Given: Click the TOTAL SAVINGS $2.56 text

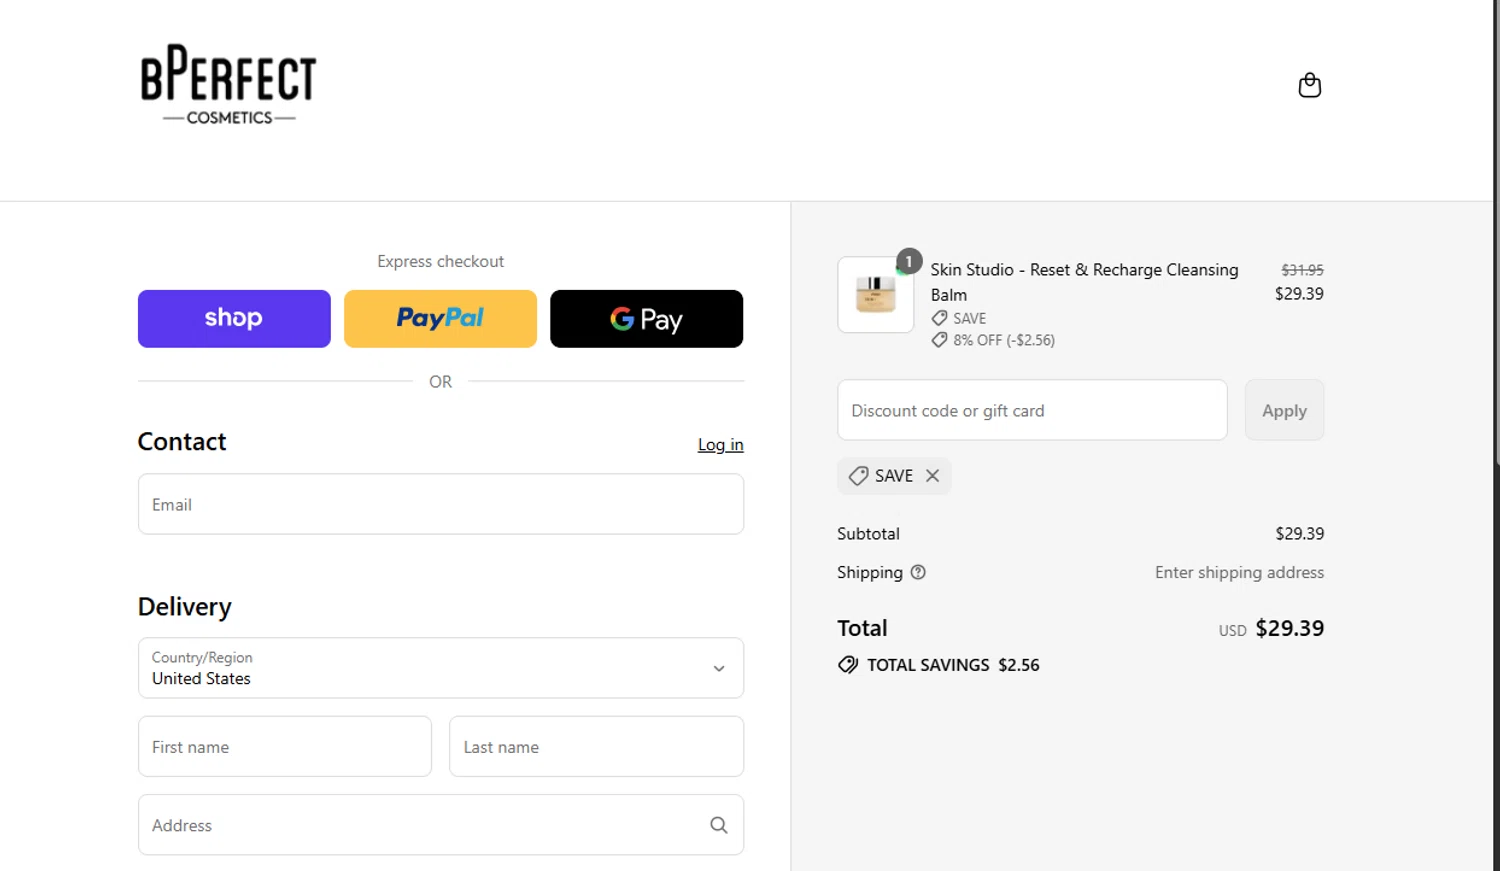Looking at the screenshot, I should click(953, 665).
